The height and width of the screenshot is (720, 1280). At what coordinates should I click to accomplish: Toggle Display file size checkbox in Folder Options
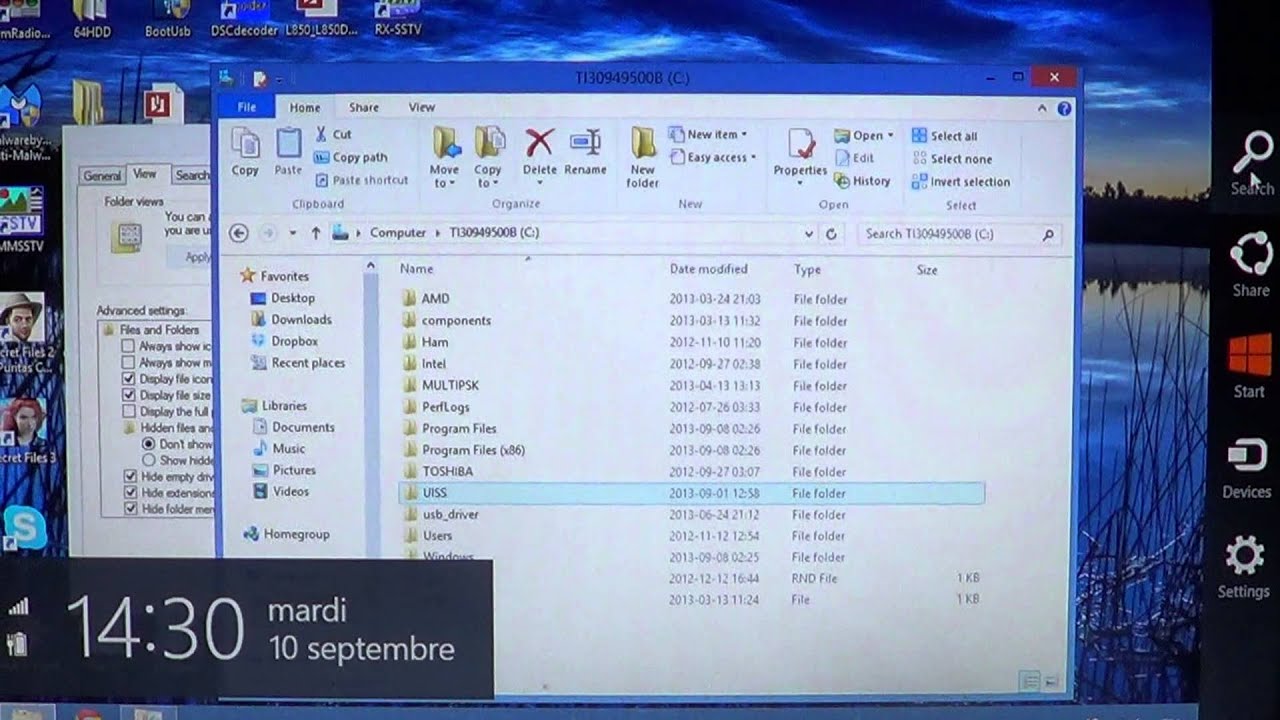tap(128, 395)
